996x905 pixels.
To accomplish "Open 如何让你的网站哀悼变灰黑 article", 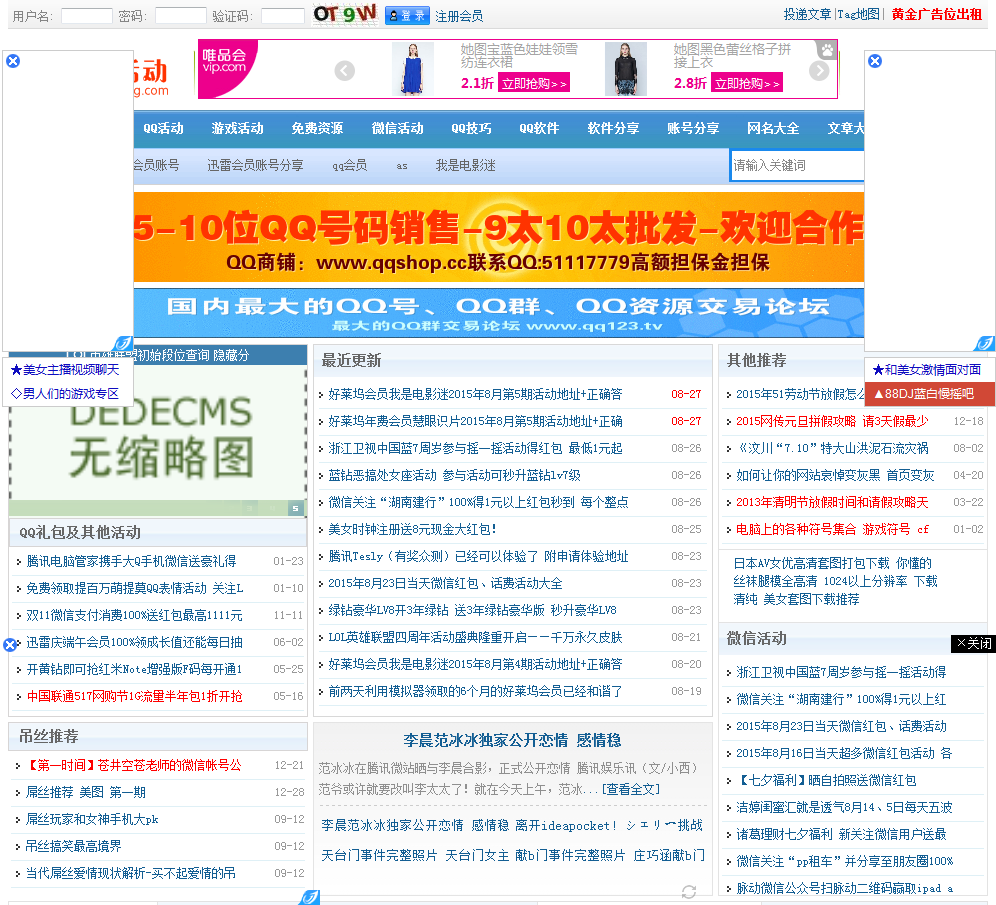I will 835,475.
